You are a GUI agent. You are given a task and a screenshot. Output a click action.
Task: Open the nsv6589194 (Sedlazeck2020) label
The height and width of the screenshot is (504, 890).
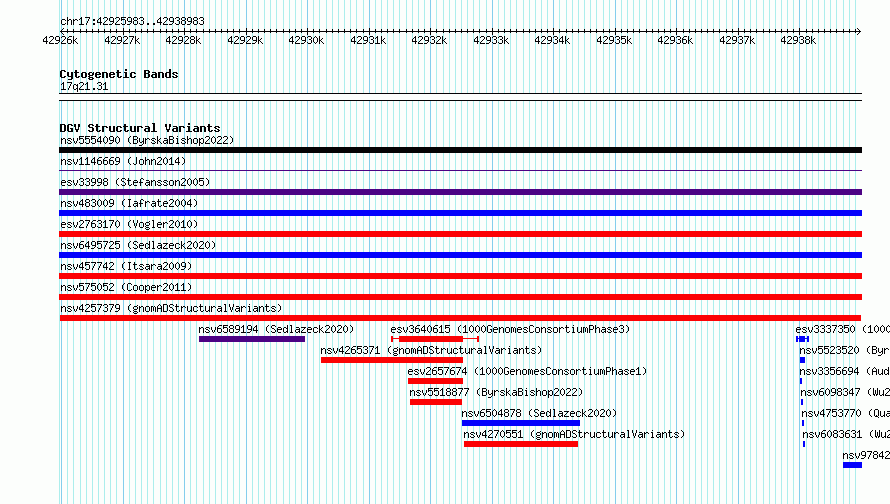click(x=276, y=329)
